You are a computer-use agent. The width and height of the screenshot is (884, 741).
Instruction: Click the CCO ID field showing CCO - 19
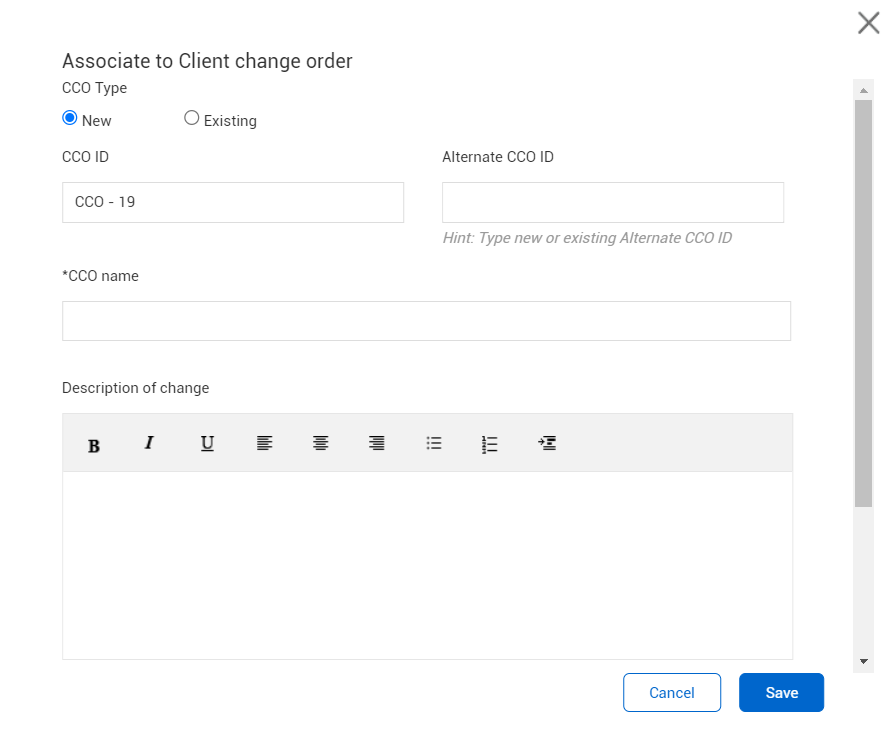click(x=233, y=202)
